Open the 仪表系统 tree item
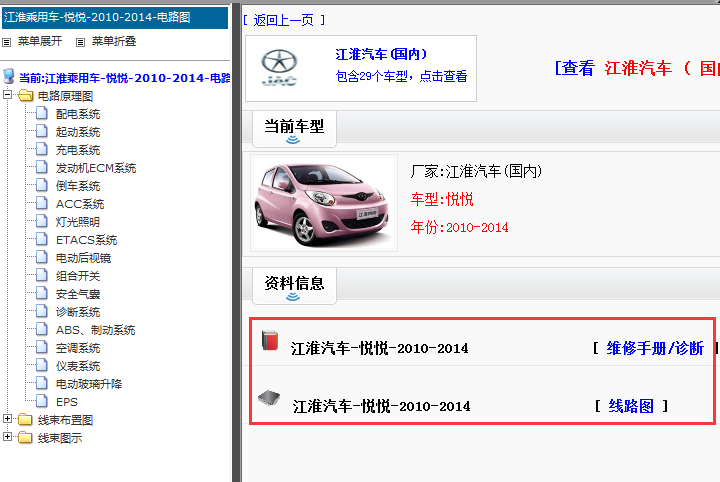Viewport: 720px width, 482px height. [78, 366]
